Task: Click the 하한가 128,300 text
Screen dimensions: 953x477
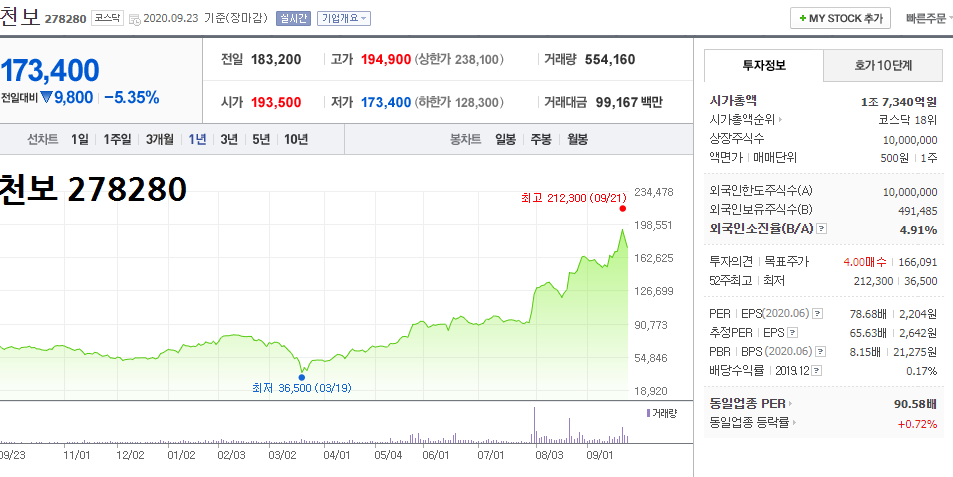Action: [x=459, y=102]
